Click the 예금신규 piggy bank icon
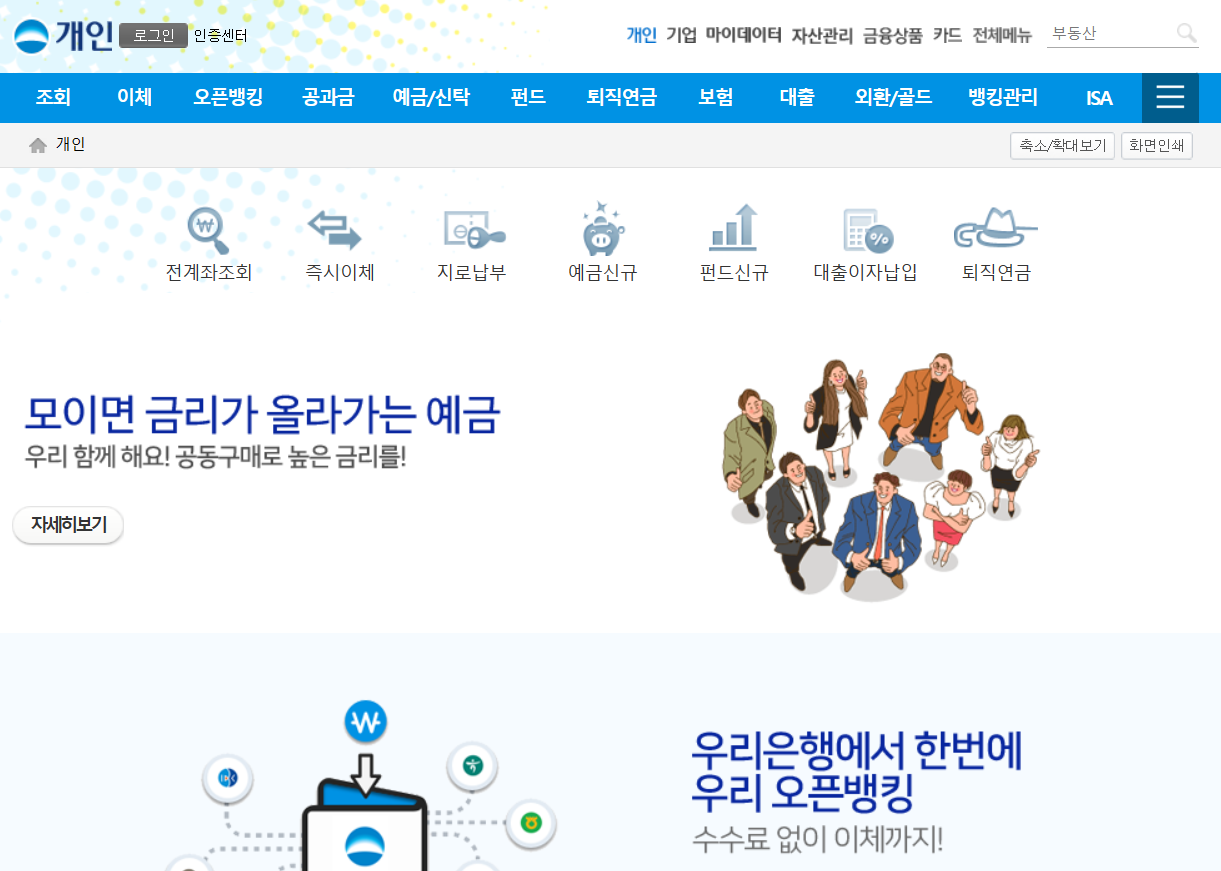 (x=600, y=231)
